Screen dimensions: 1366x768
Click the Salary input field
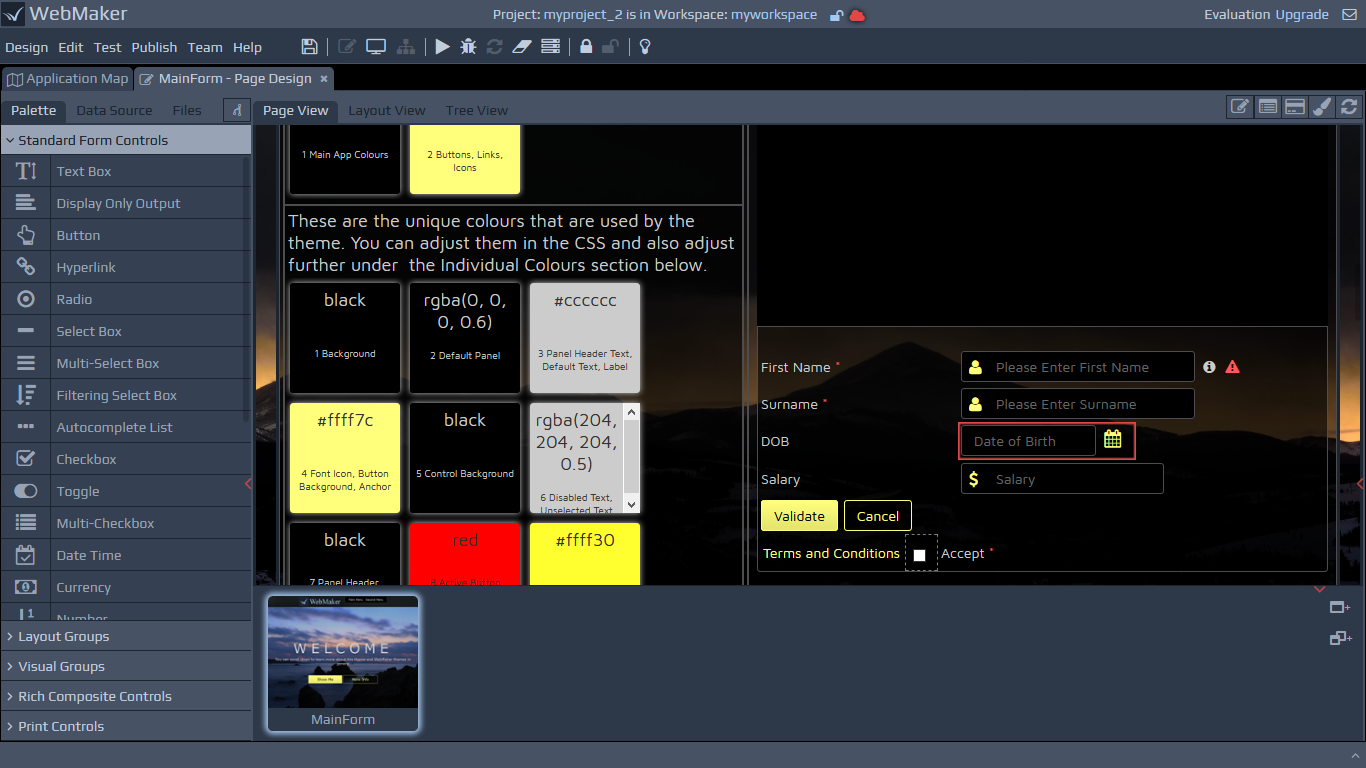(x=1062, y=479)
